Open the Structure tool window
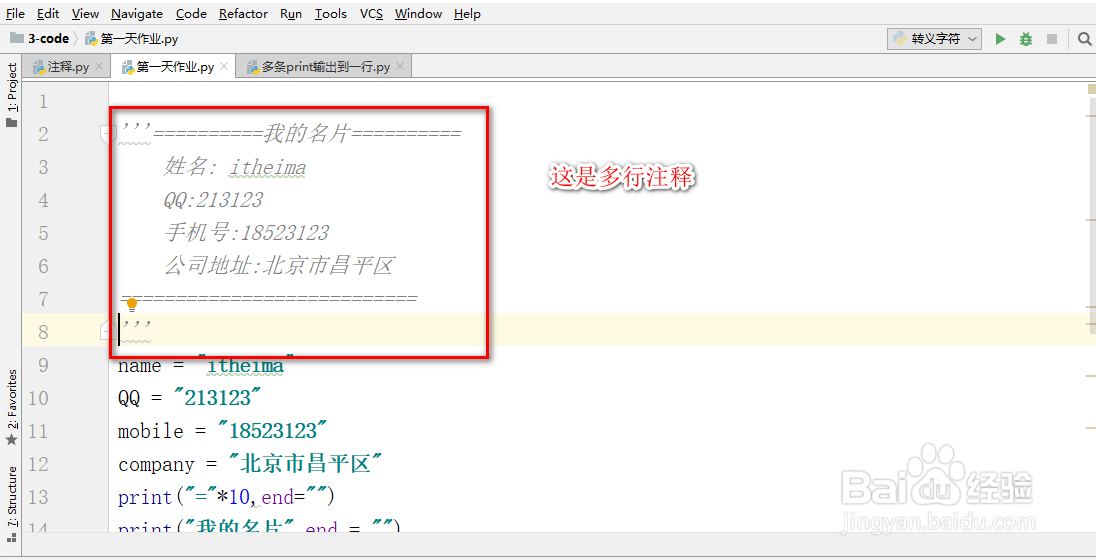 tap(11, 504)
